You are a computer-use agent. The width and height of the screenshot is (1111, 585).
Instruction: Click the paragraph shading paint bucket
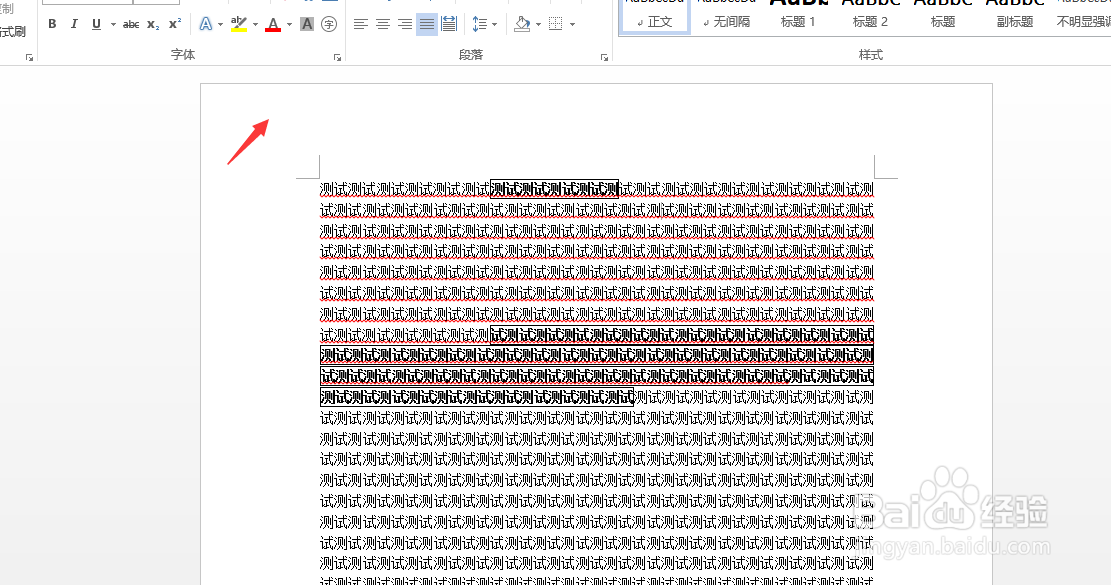pos(522,24)
